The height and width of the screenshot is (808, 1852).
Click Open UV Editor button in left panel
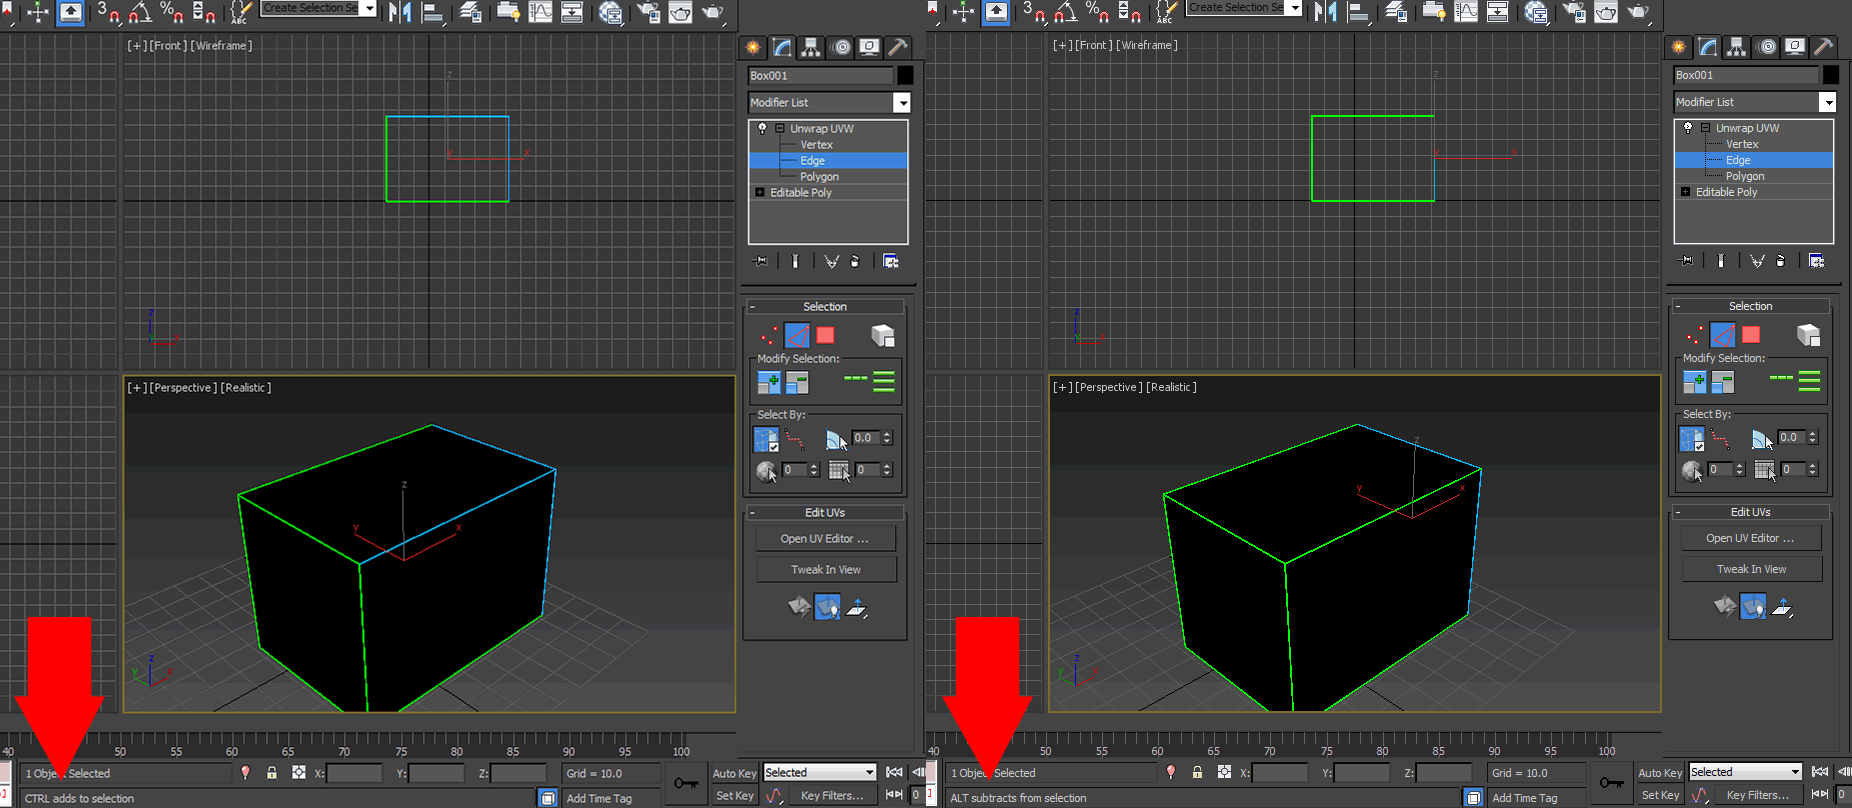click(825, 539)
